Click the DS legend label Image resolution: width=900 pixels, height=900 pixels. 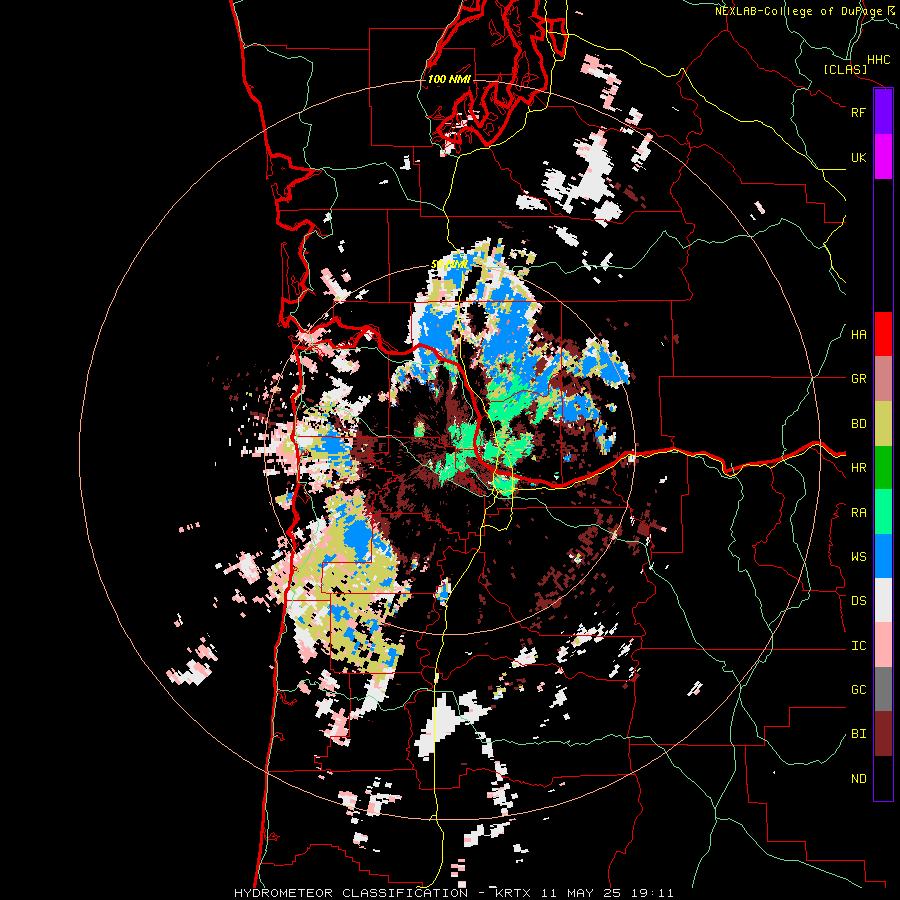(858, 601)
